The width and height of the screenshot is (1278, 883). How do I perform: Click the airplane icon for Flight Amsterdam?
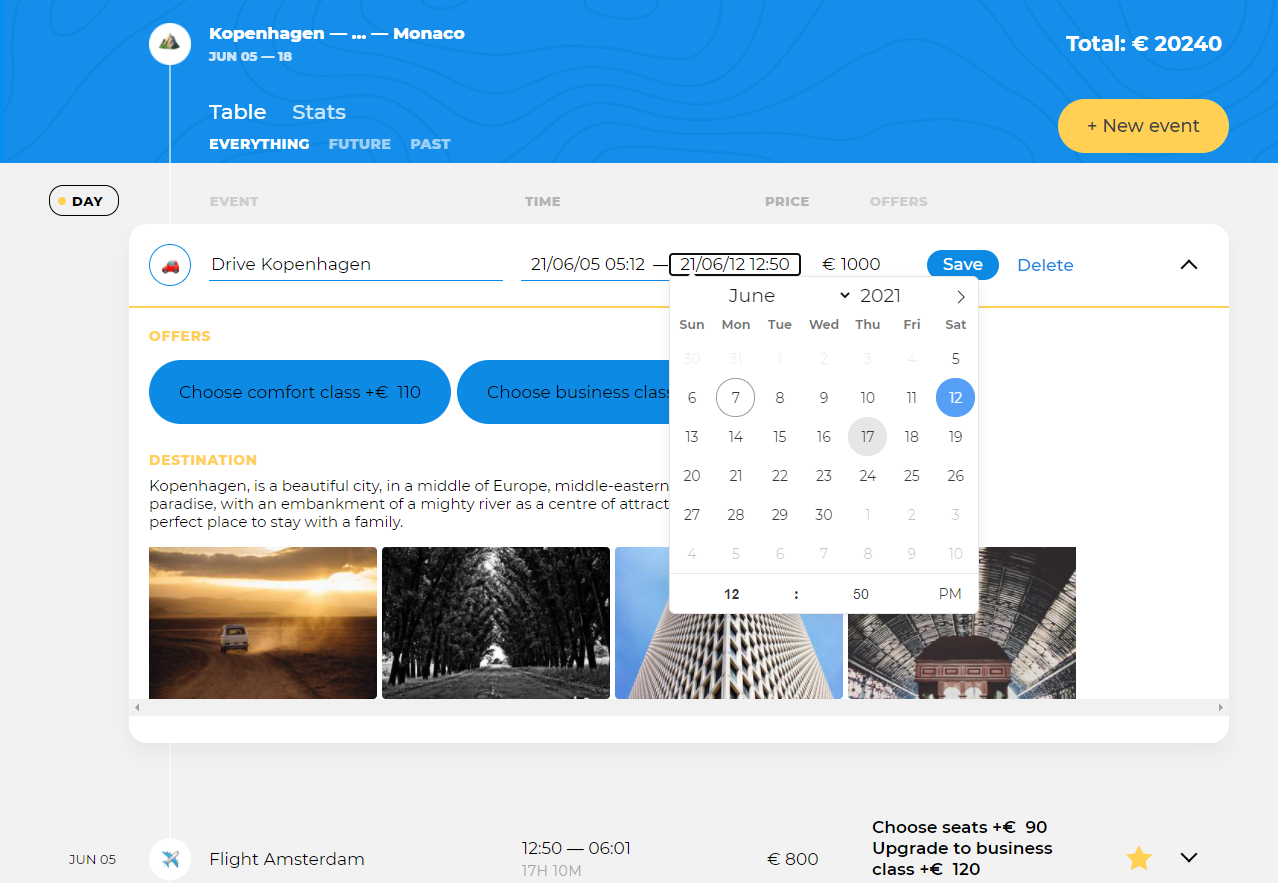coord(170,859)
